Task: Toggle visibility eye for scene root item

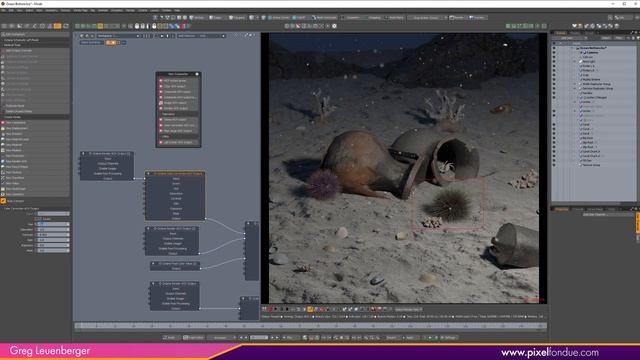Action: pos(554,48)
